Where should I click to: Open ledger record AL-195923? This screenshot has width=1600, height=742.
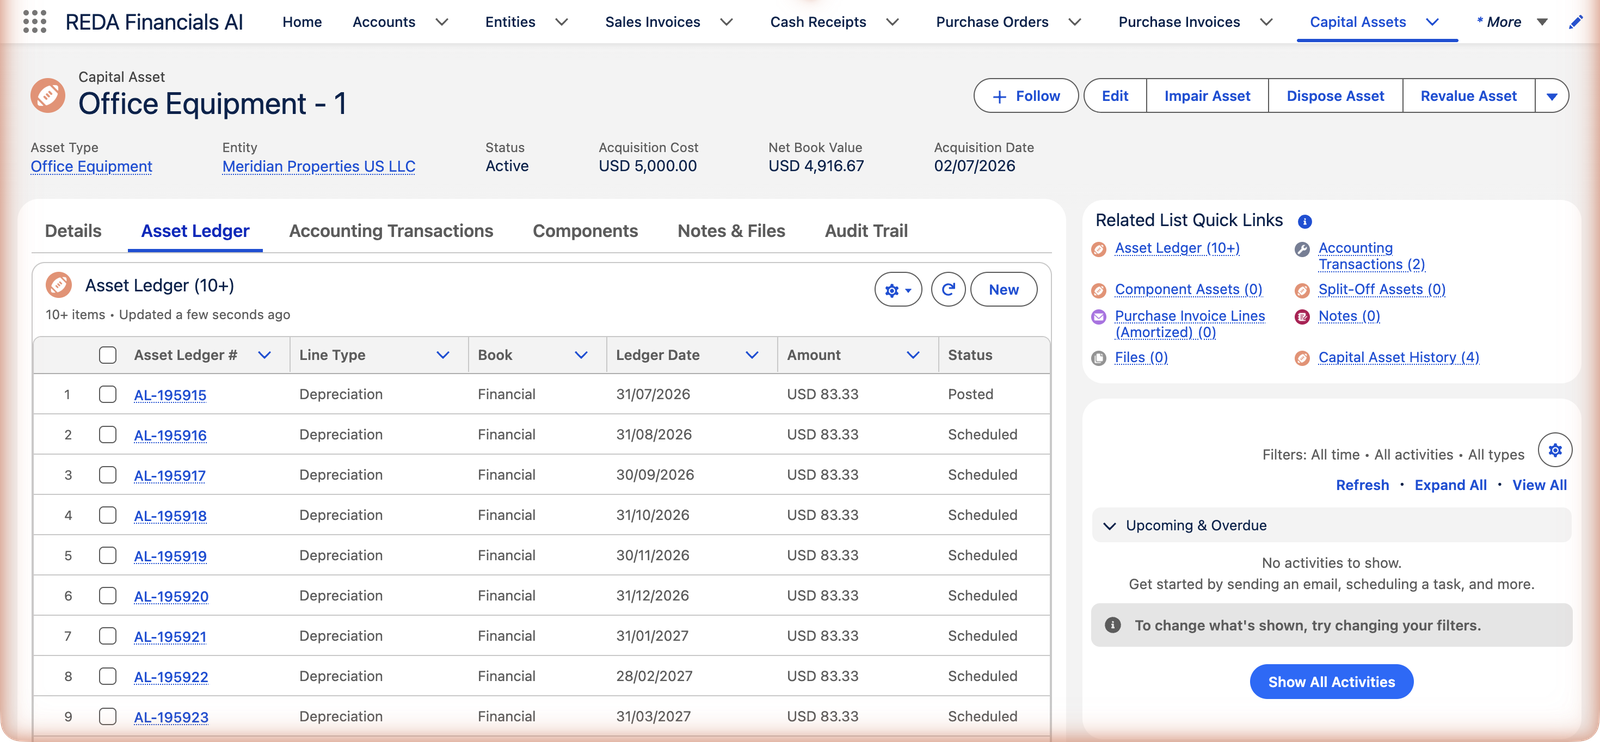click(171, 717)
